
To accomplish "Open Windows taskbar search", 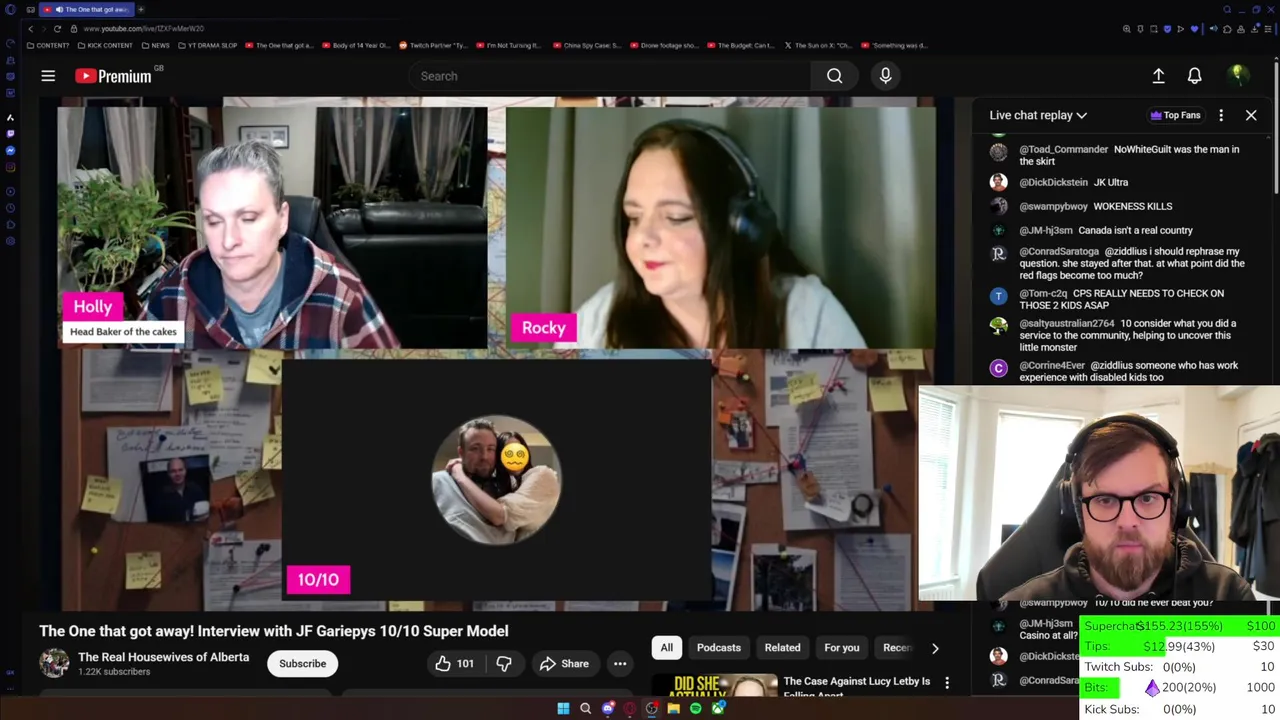I will pos(585,709).
